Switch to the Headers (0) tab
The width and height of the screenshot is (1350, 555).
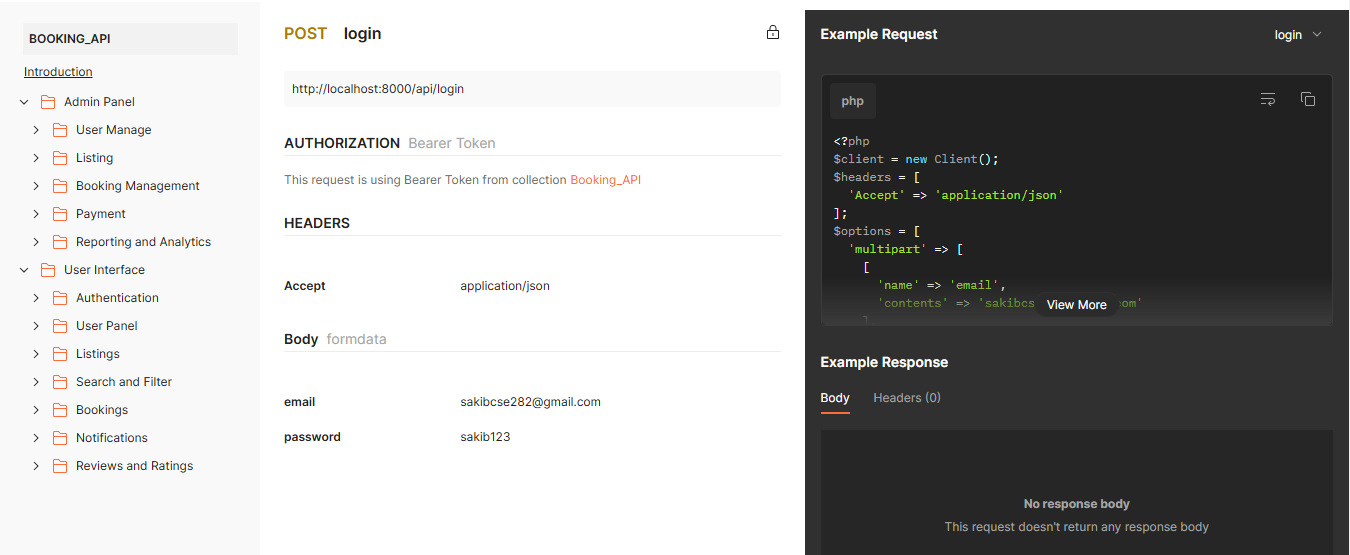coord(906,398)
